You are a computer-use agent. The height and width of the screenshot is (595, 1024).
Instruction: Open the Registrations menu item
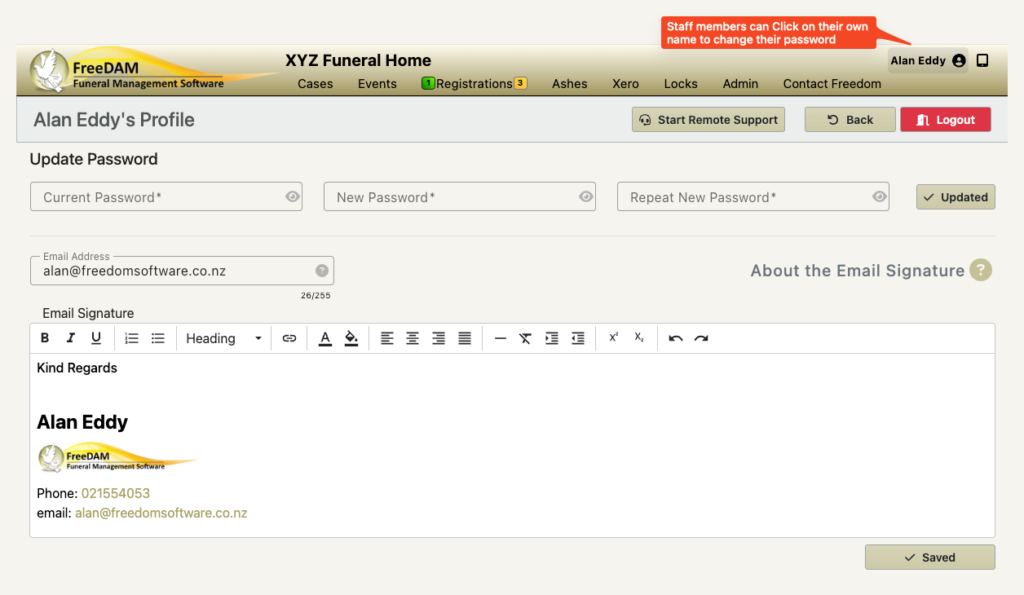474,84
